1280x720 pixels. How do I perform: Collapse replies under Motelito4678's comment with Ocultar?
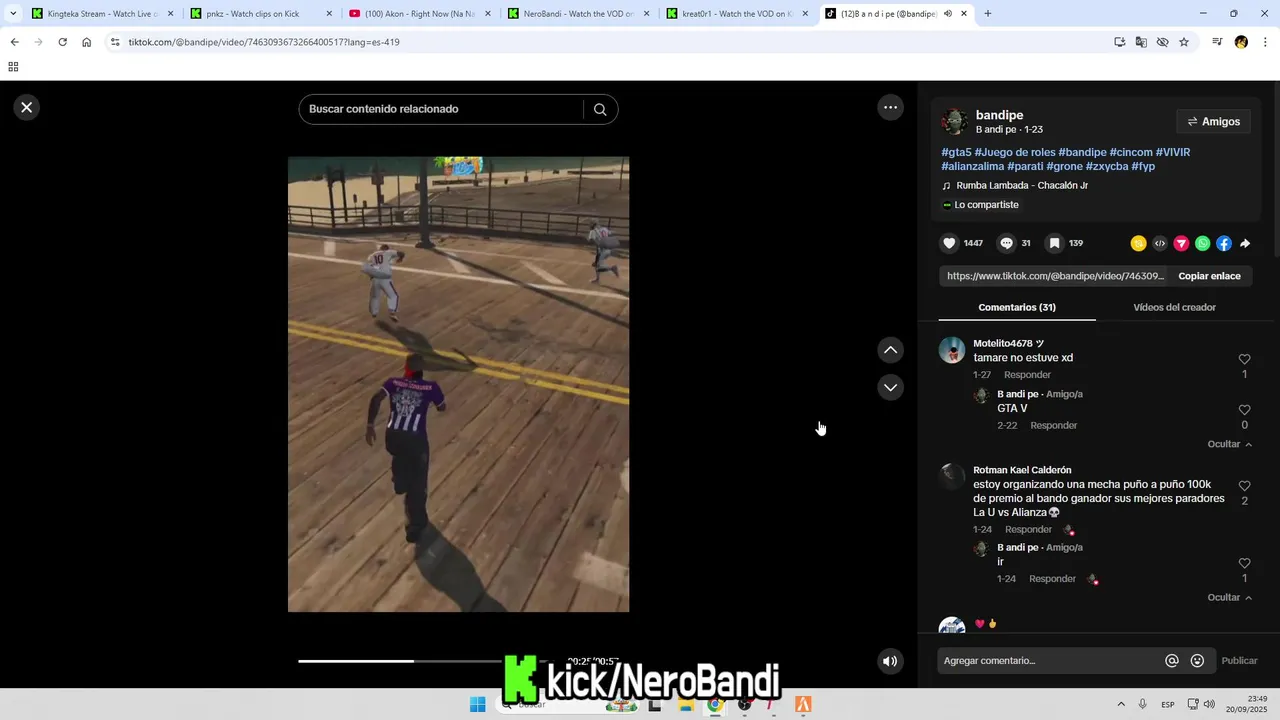(x=1229, y=444)
